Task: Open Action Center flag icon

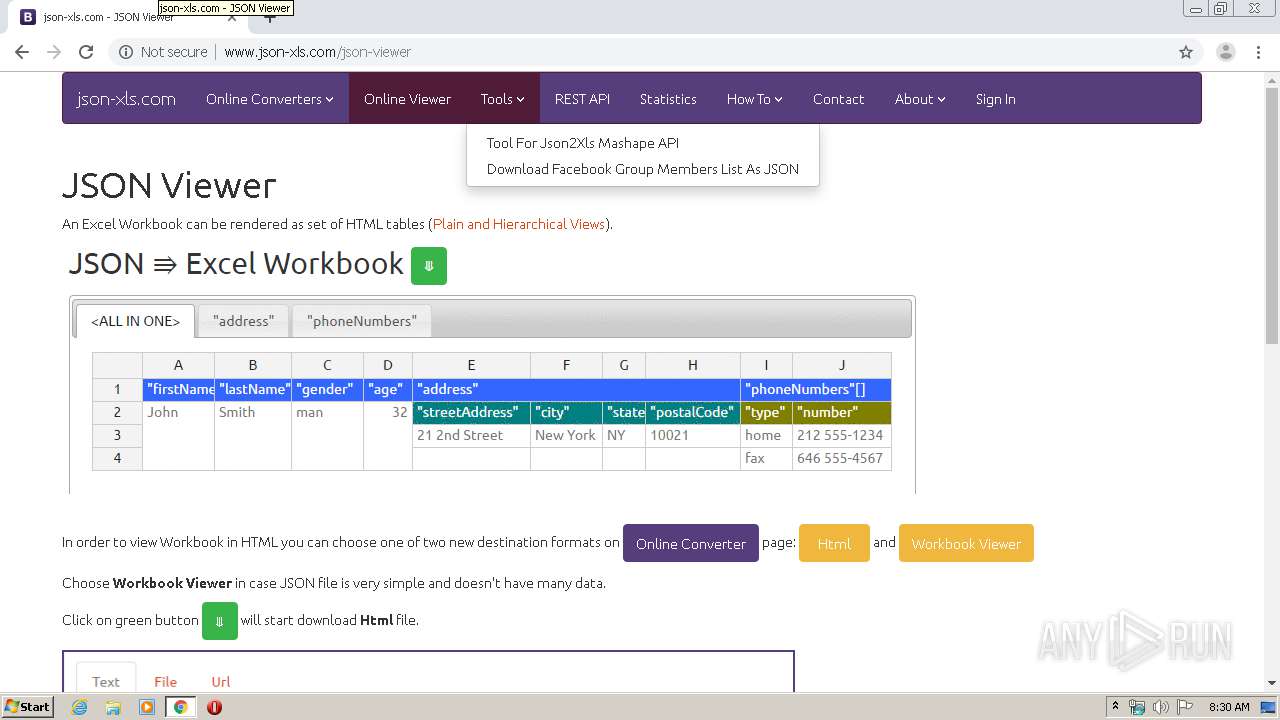Action: pos(1184,707)
